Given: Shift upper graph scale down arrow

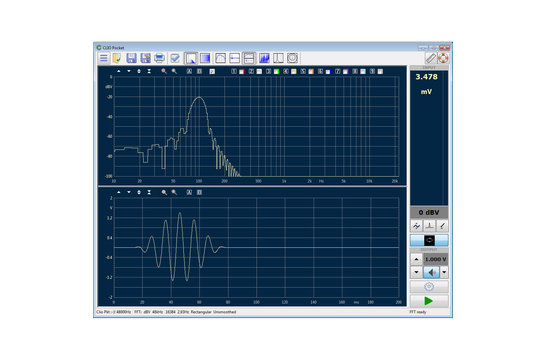Looking at the screenshot, I should [x=129, y=71].
